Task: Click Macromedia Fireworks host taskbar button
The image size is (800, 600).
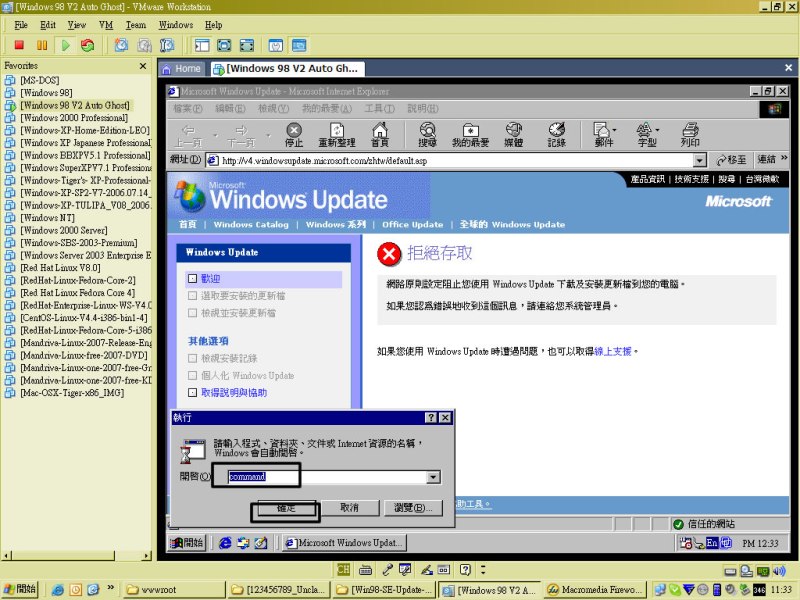Action: coord(595,590)
